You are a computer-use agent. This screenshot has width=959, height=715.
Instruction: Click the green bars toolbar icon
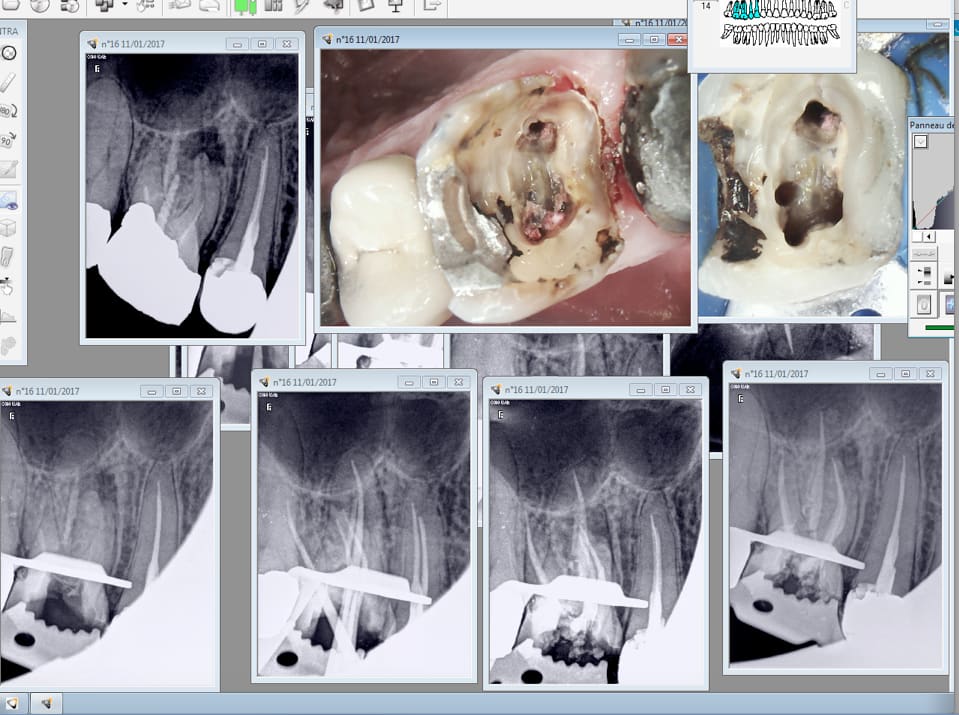click(x=245, y=6)
